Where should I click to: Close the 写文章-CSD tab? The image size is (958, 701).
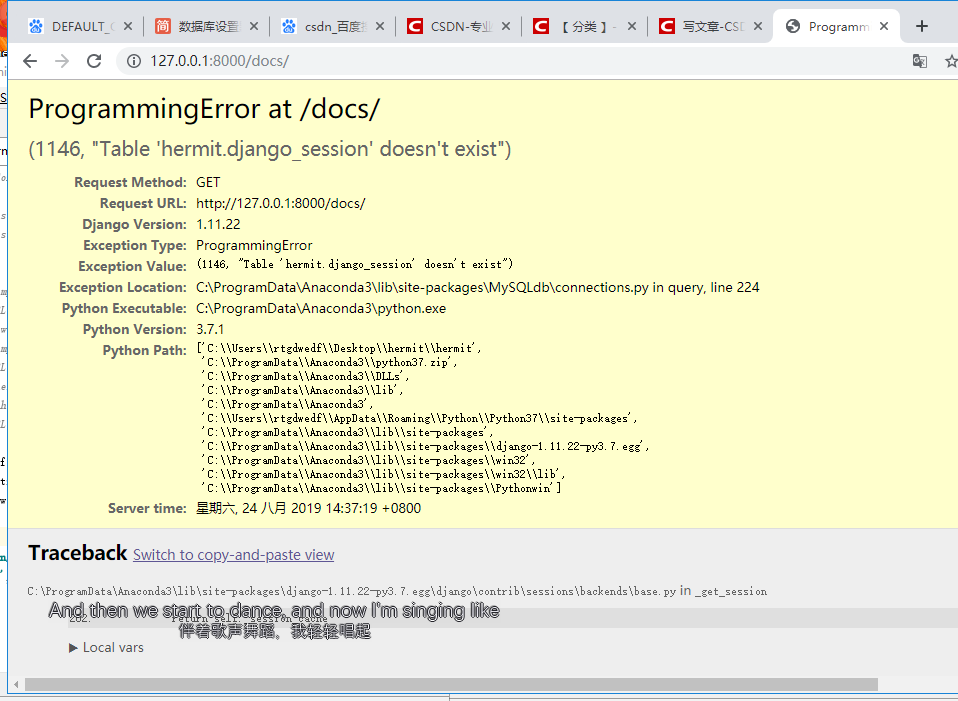pyautogui.click(x=758, y=26)
